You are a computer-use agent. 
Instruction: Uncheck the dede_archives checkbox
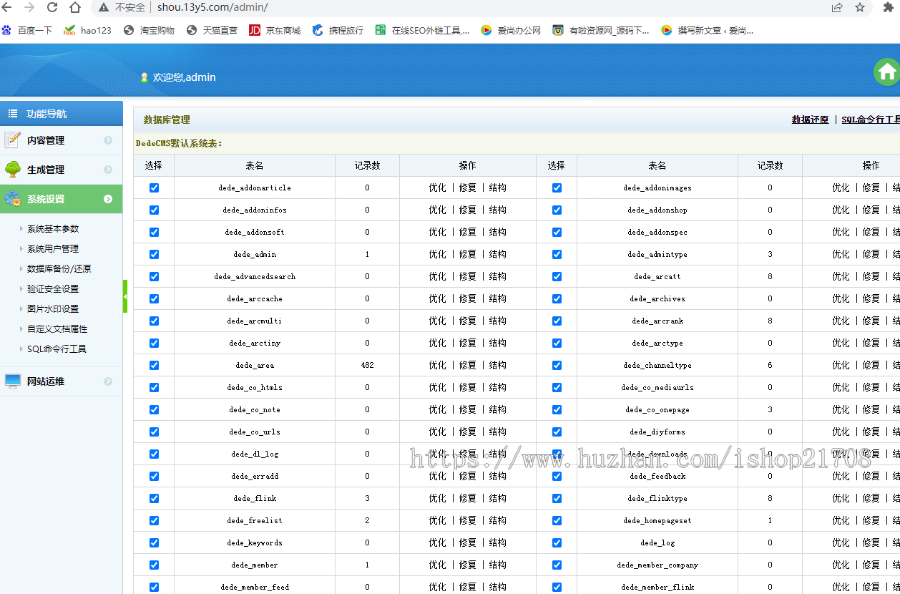coord(557,298)
